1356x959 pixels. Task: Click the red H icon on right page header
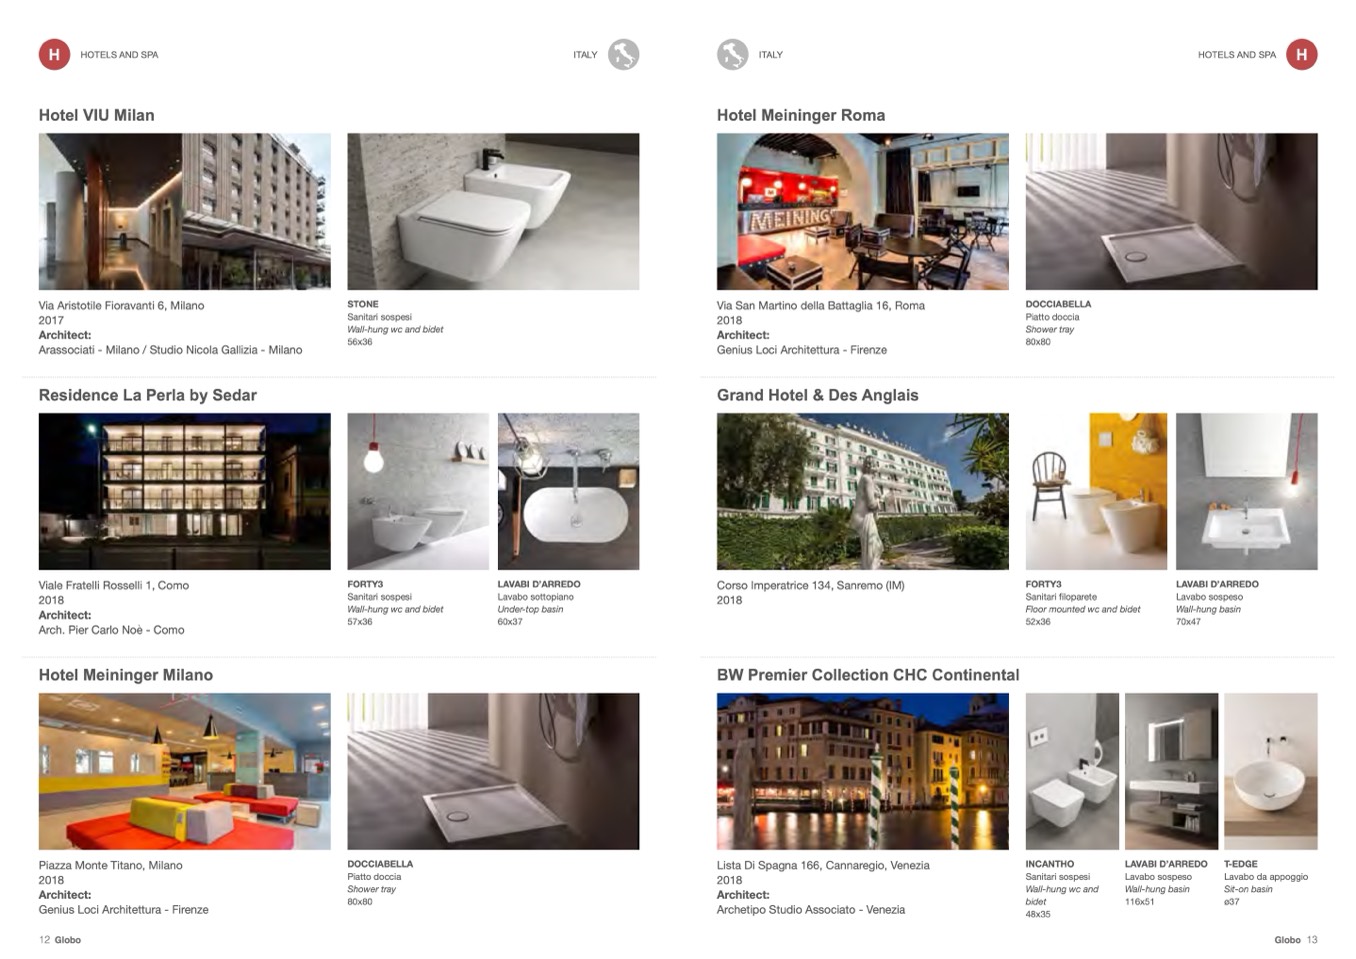[x=1301, y=54]
